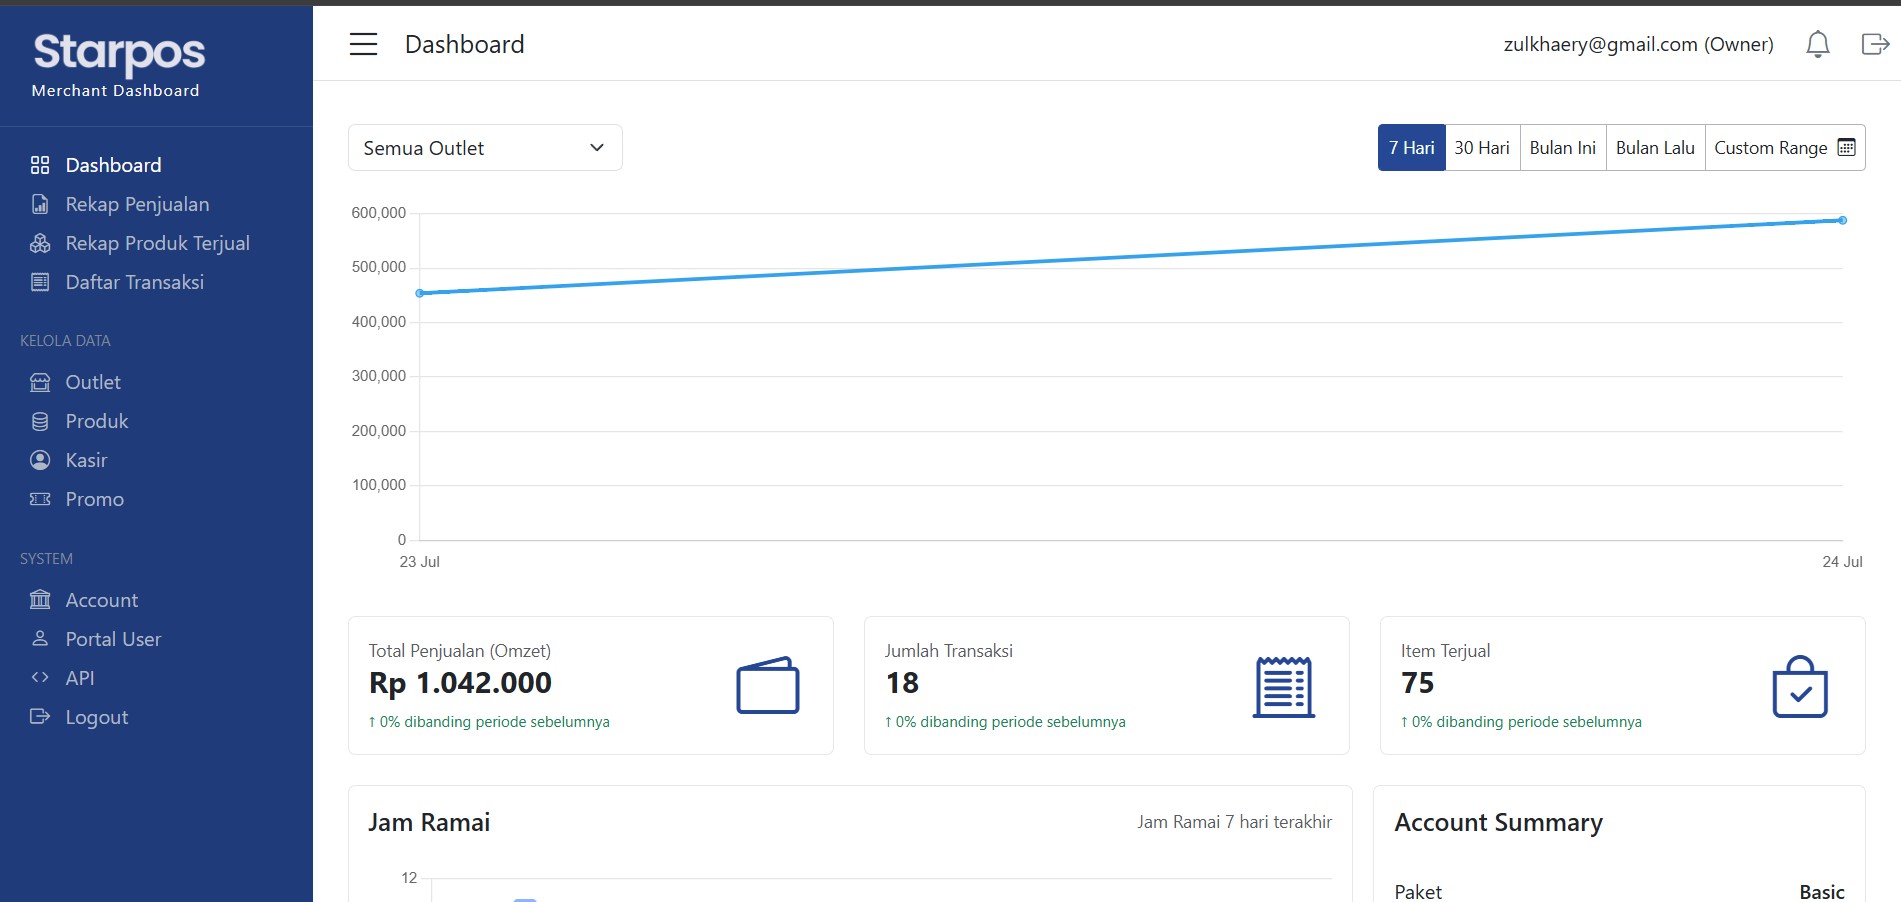Click the Account Summary heading
The width and height of the screenshot is (1901, 902).
click(1498, 822)
